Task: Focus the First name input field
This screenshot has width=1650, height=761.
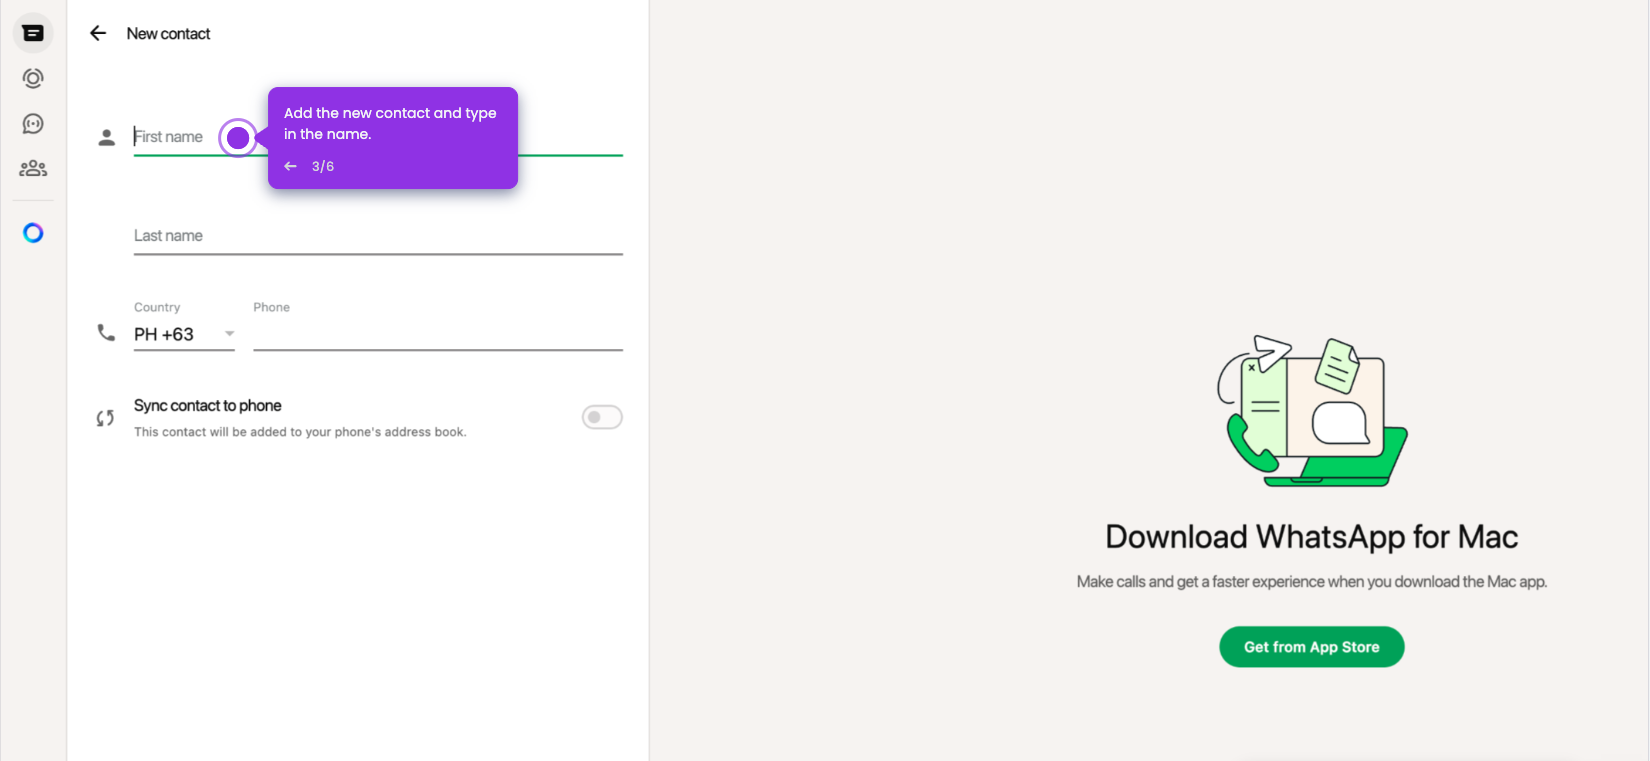Action: [x=378, y=137]
